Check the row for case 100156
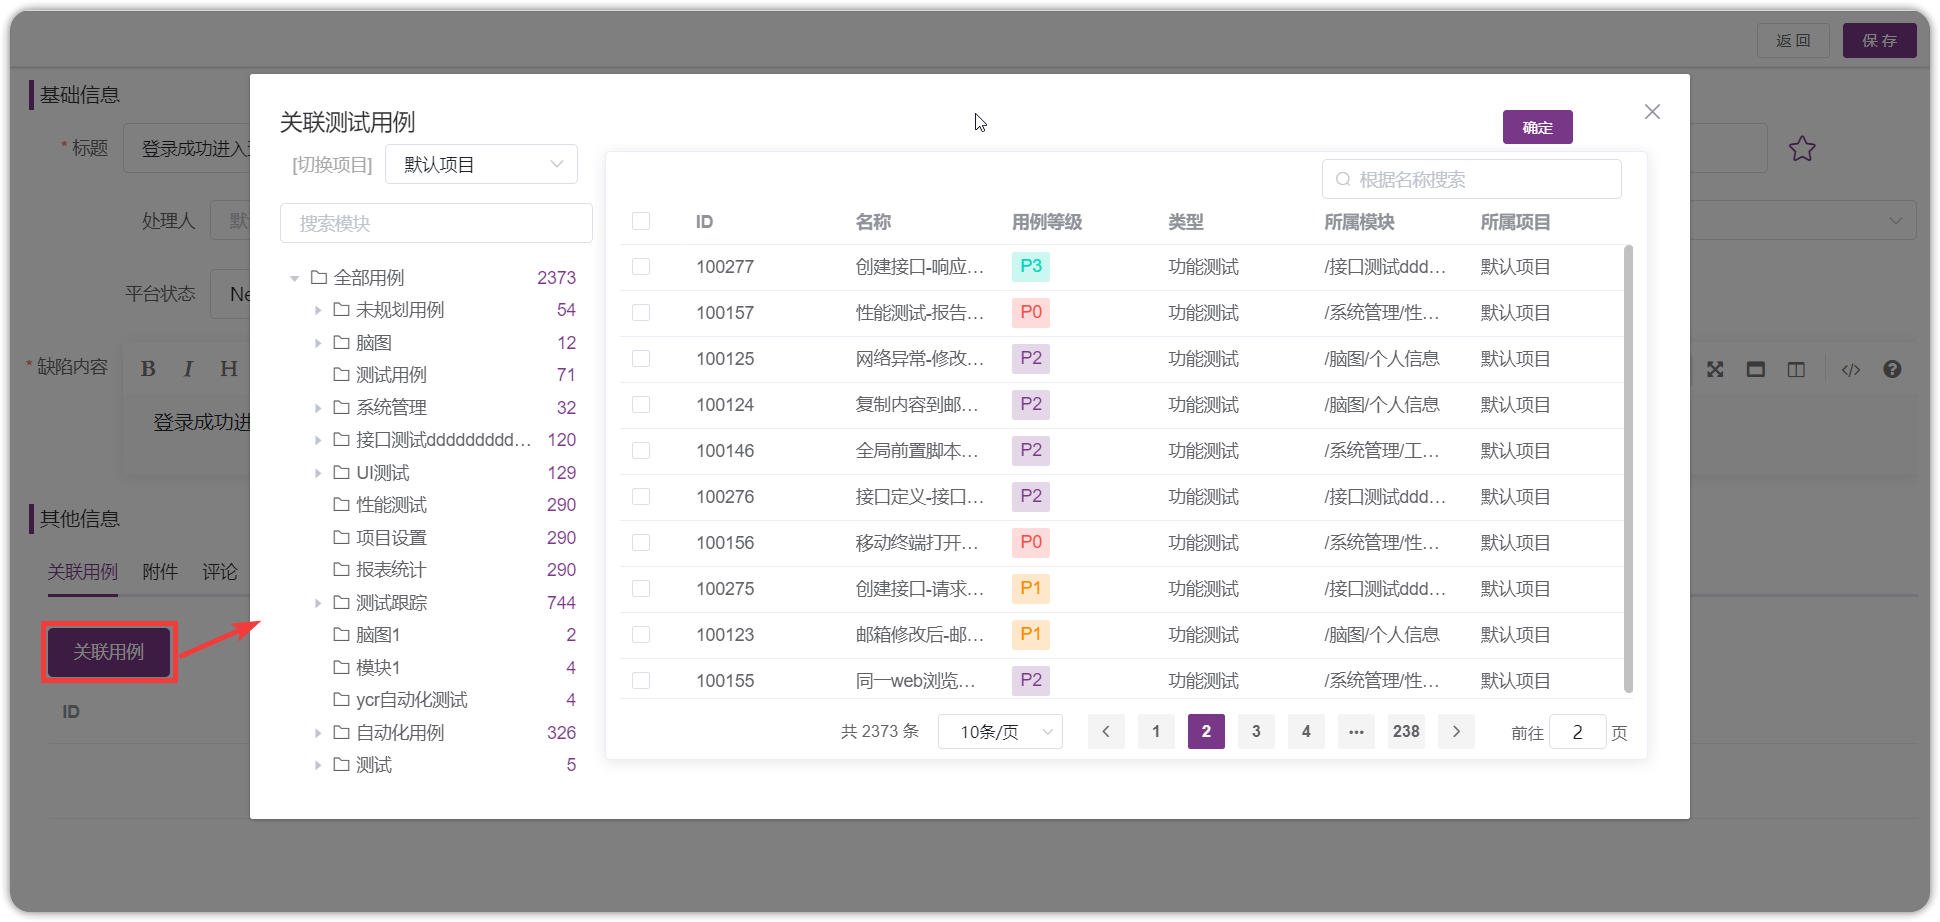Screen dimensions: 1940x922 click(641, 543)
